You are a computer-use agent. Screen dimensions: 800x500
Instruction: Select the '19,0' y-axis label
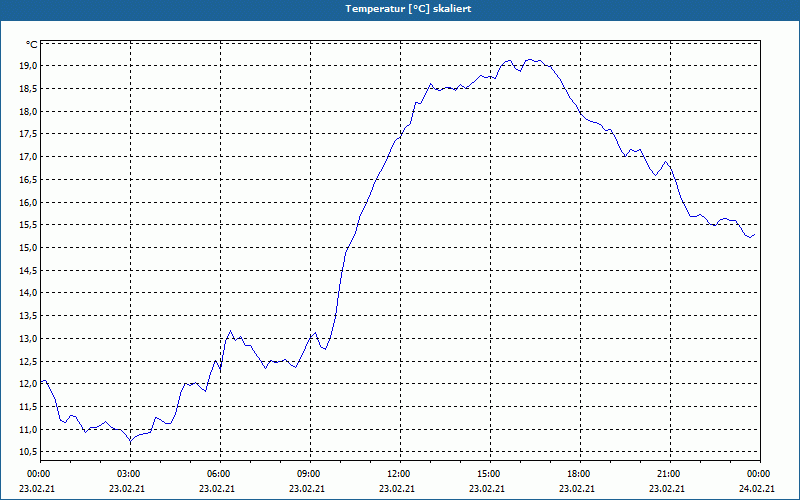pyautogui.click(x=29, y=66)
